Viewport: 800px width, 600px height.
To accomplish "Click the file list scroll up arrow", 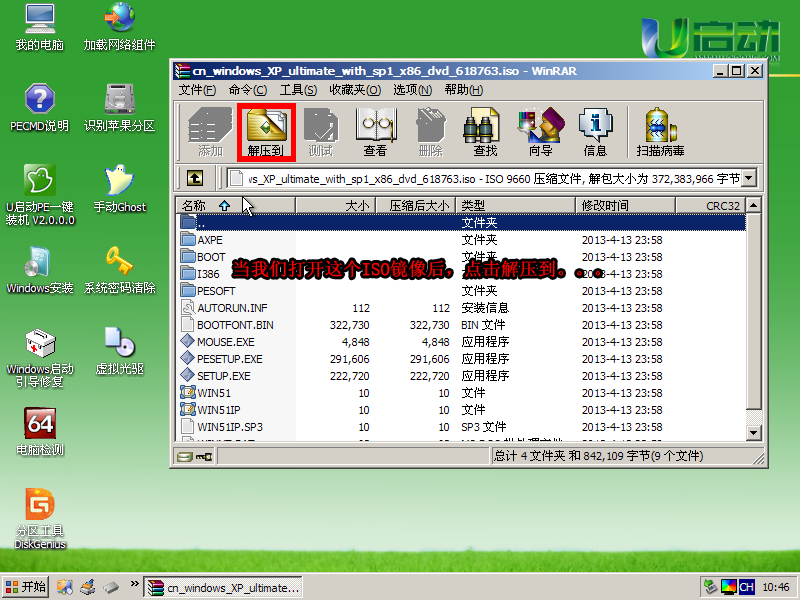I will click(x=754, y=205).
